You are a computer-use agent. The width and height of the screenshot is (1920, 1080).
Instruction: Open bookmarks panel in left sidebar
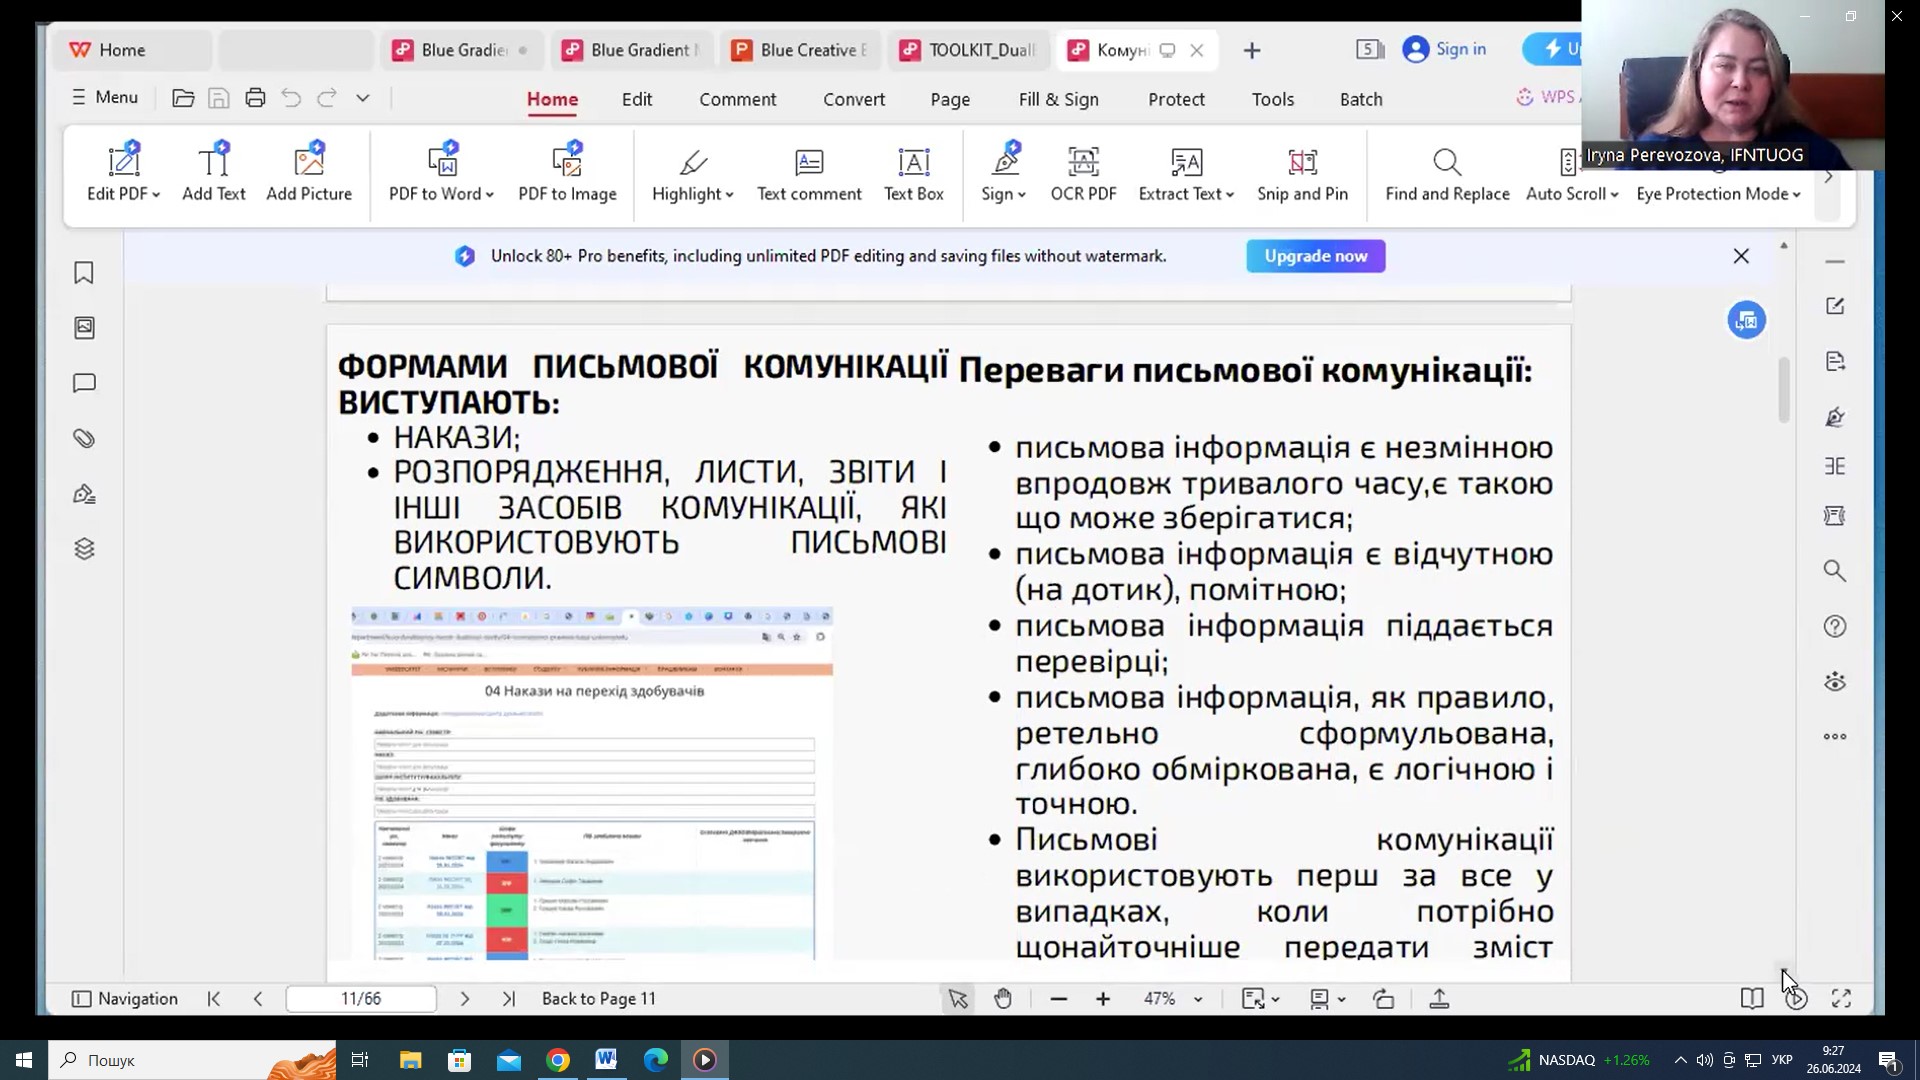pos(84,273)
